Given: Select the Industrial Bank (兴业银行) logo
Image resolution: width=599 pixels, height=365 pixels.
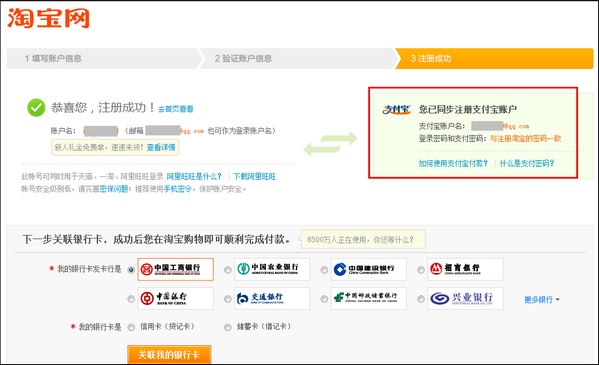Looking at the screenshot, I should [465, 298].
